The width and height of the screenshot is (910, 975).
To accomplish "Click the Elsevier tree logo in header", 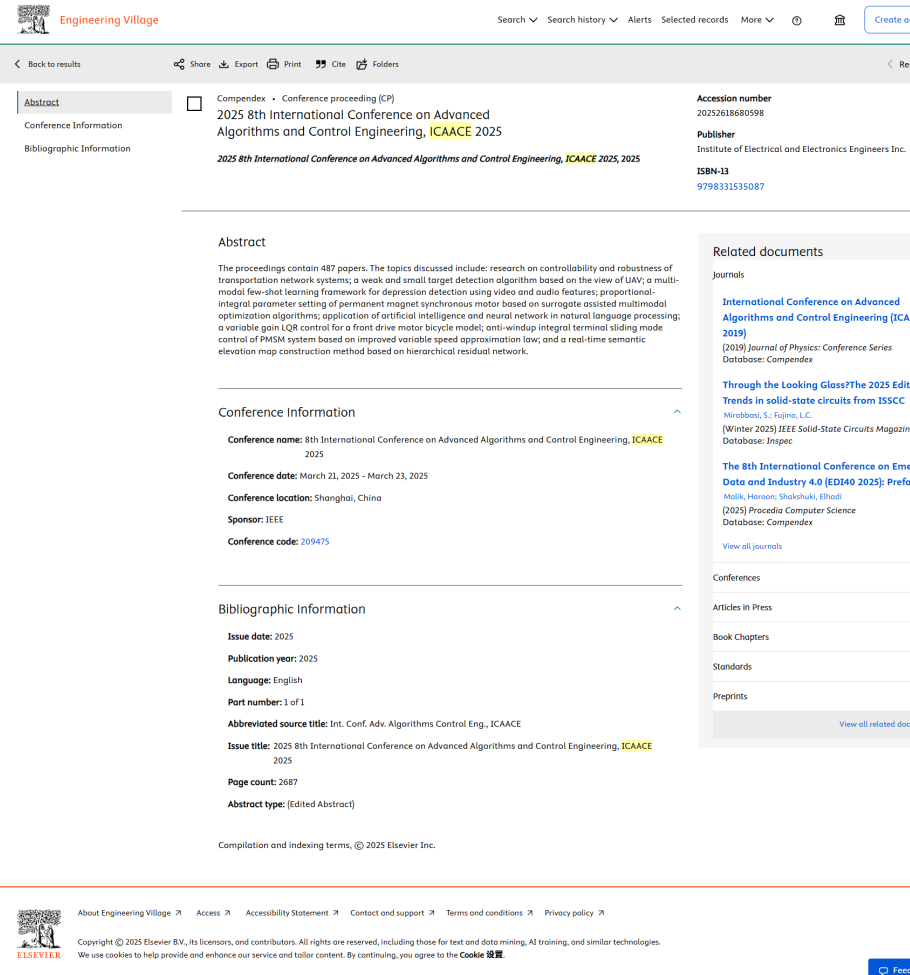I will click(x=34, y=19).
